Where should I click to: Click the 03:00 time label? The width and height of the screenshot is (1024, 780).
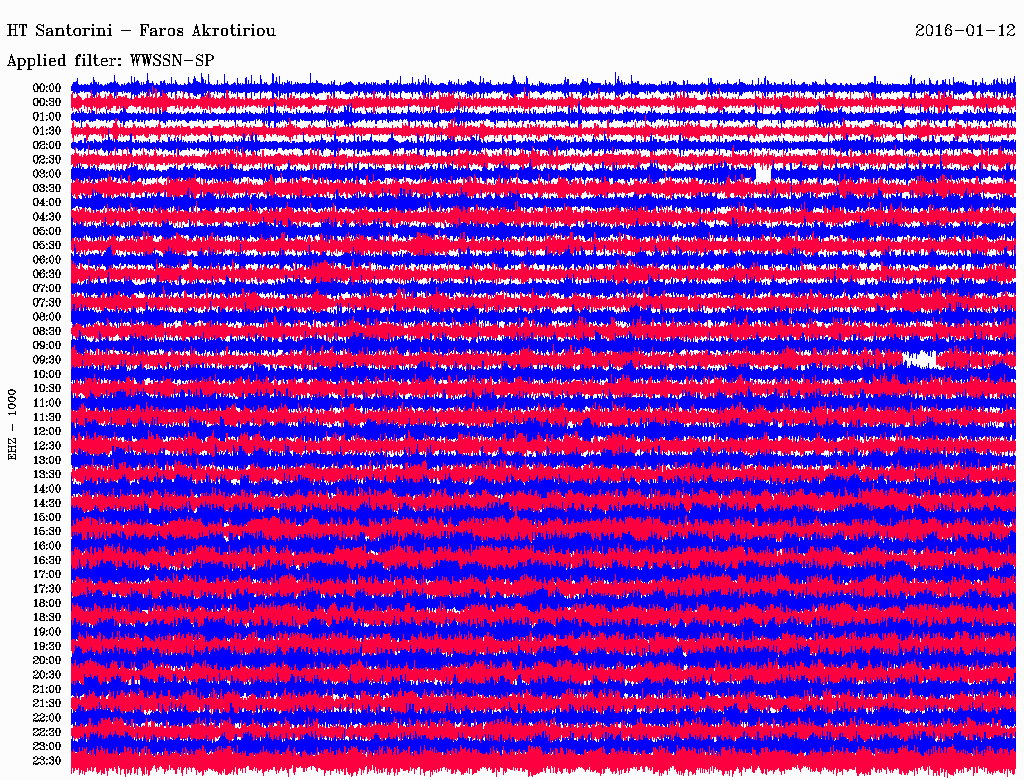47,174
